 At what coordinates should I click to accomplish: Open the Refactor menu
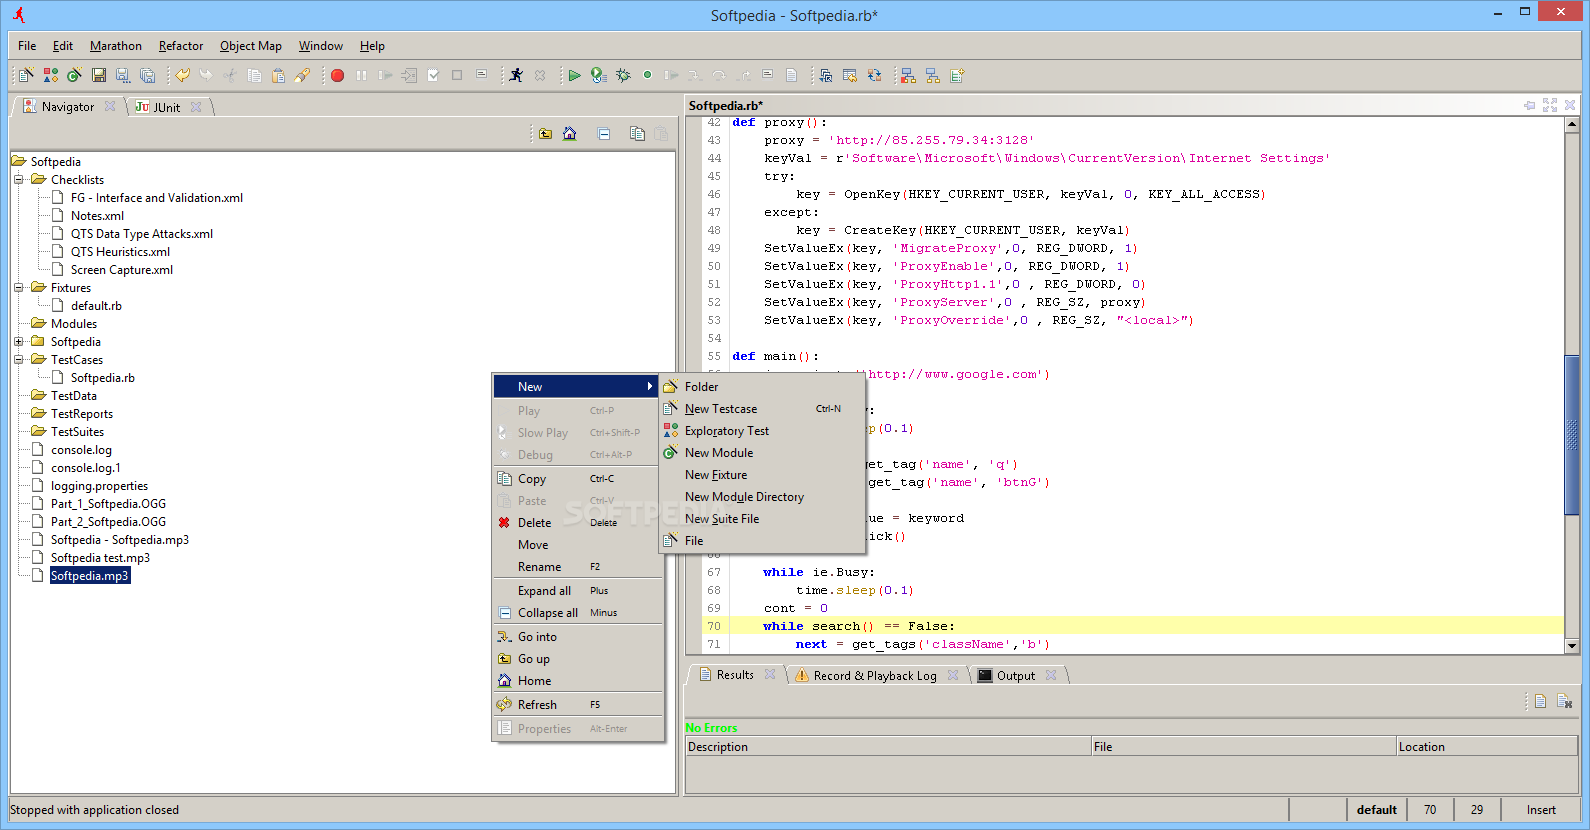[181, 46]
